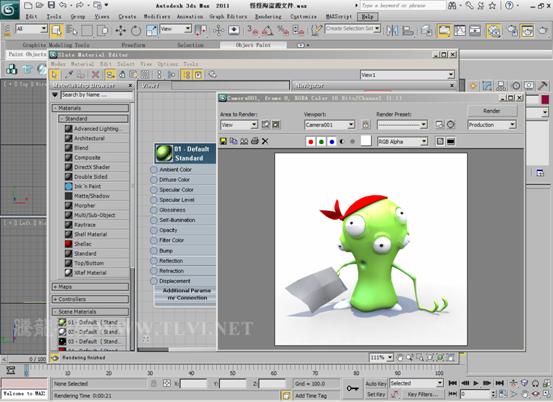Toggle the Diffuse Color input socket
Viewport: 553px width, 402px height.
click(154, 179)
